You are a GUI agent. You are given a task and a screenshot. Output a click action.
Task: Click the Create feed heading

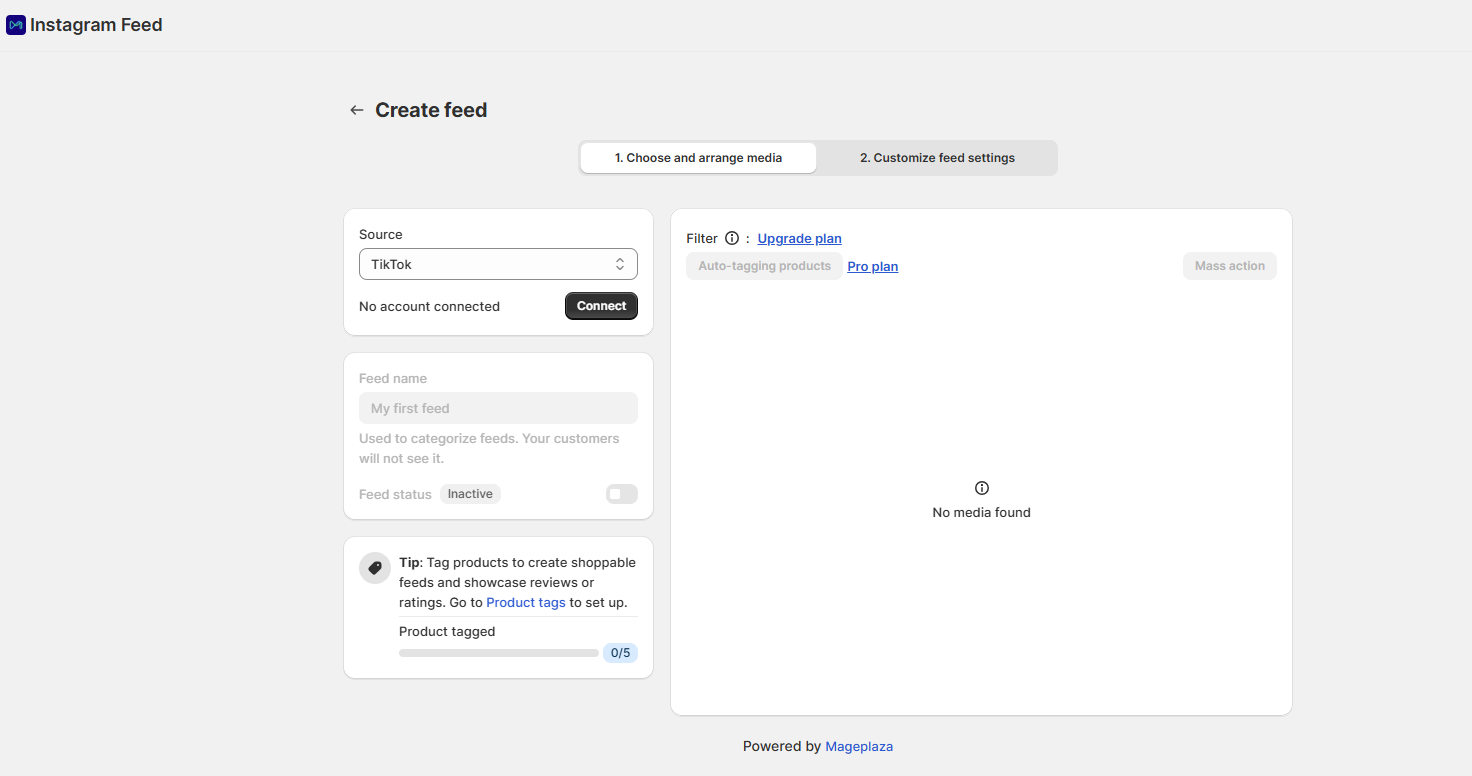click(x=431, y=110)
